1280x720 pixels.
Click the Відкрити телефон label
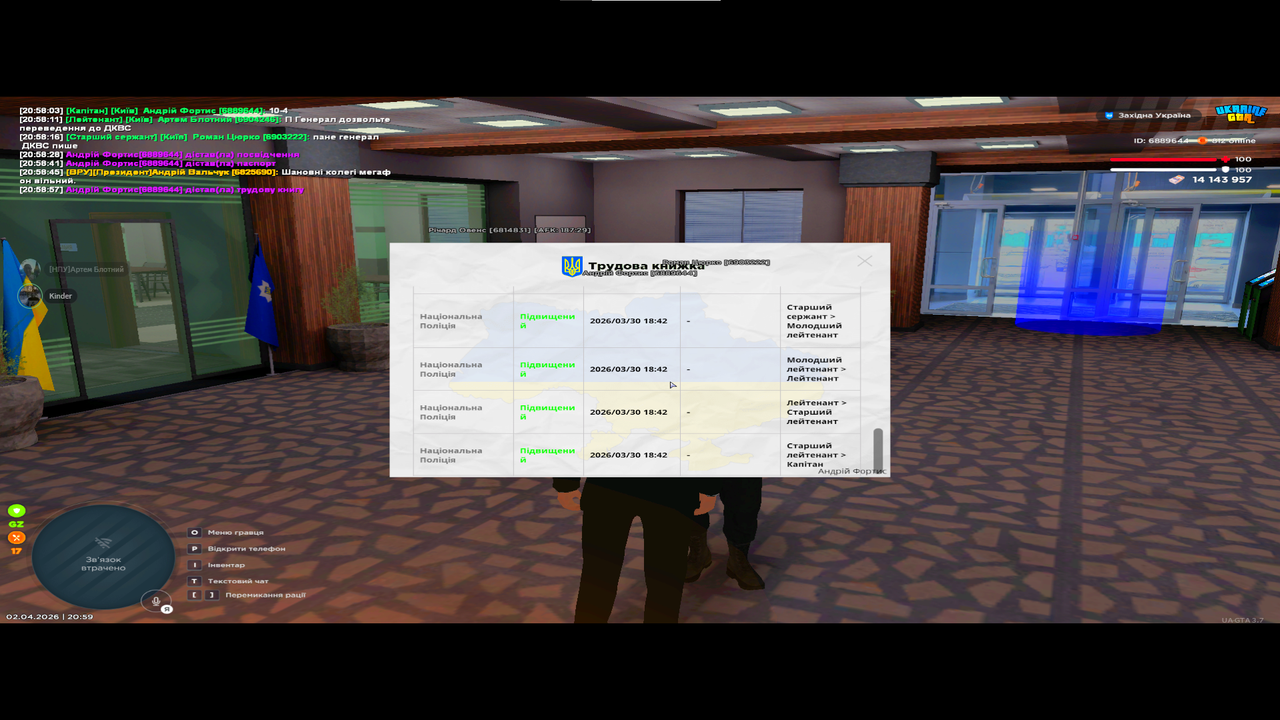click(x=247, y=549)
